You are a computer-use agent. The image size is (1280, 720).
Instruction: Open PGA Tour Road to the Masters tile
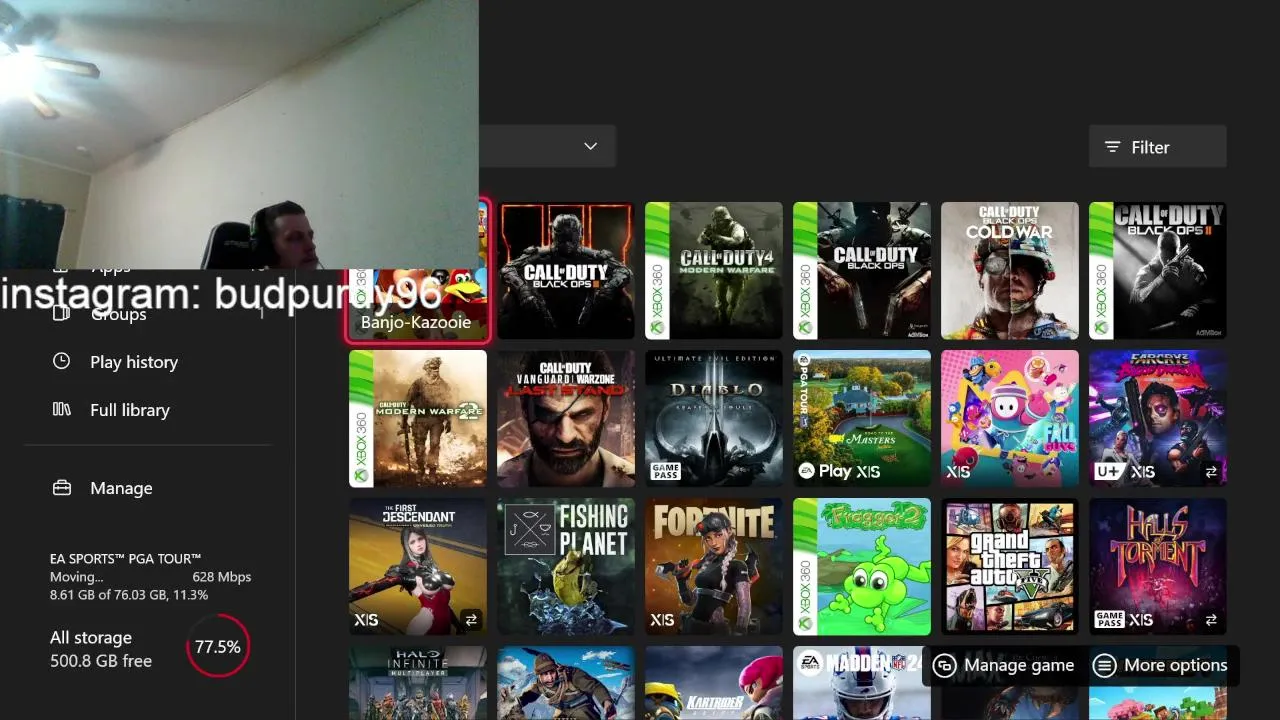(x=862, y=418)
